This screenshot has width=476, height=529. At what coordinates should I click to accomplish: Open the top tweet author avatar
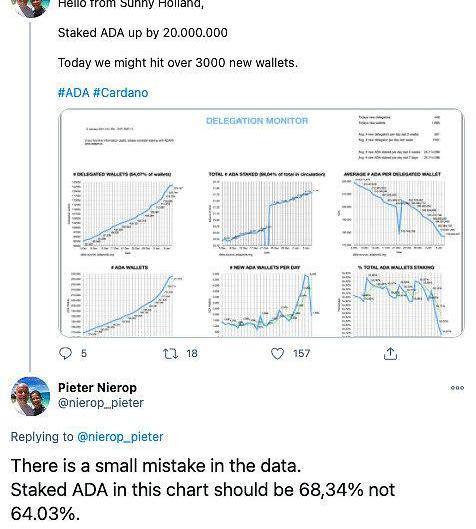coord(30,7)
